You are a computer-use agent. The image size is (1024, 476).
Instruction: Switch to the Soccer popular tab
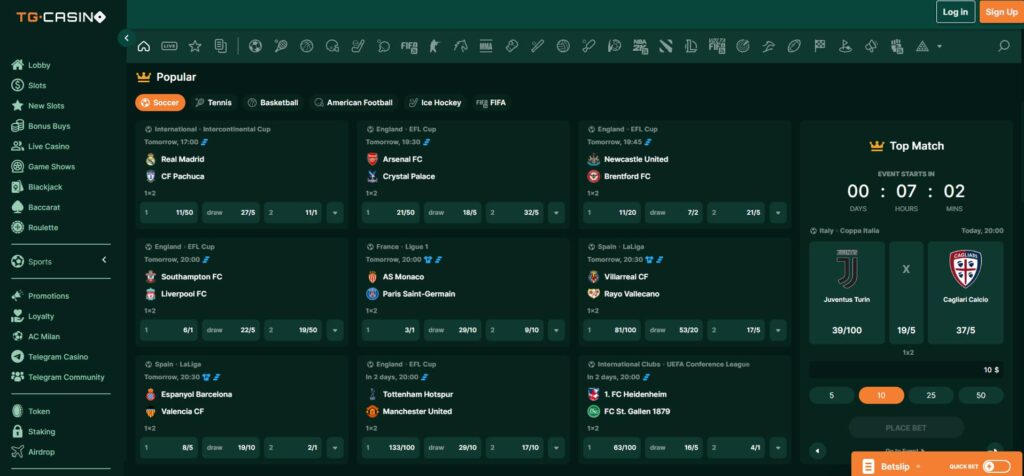coord(161,103)
